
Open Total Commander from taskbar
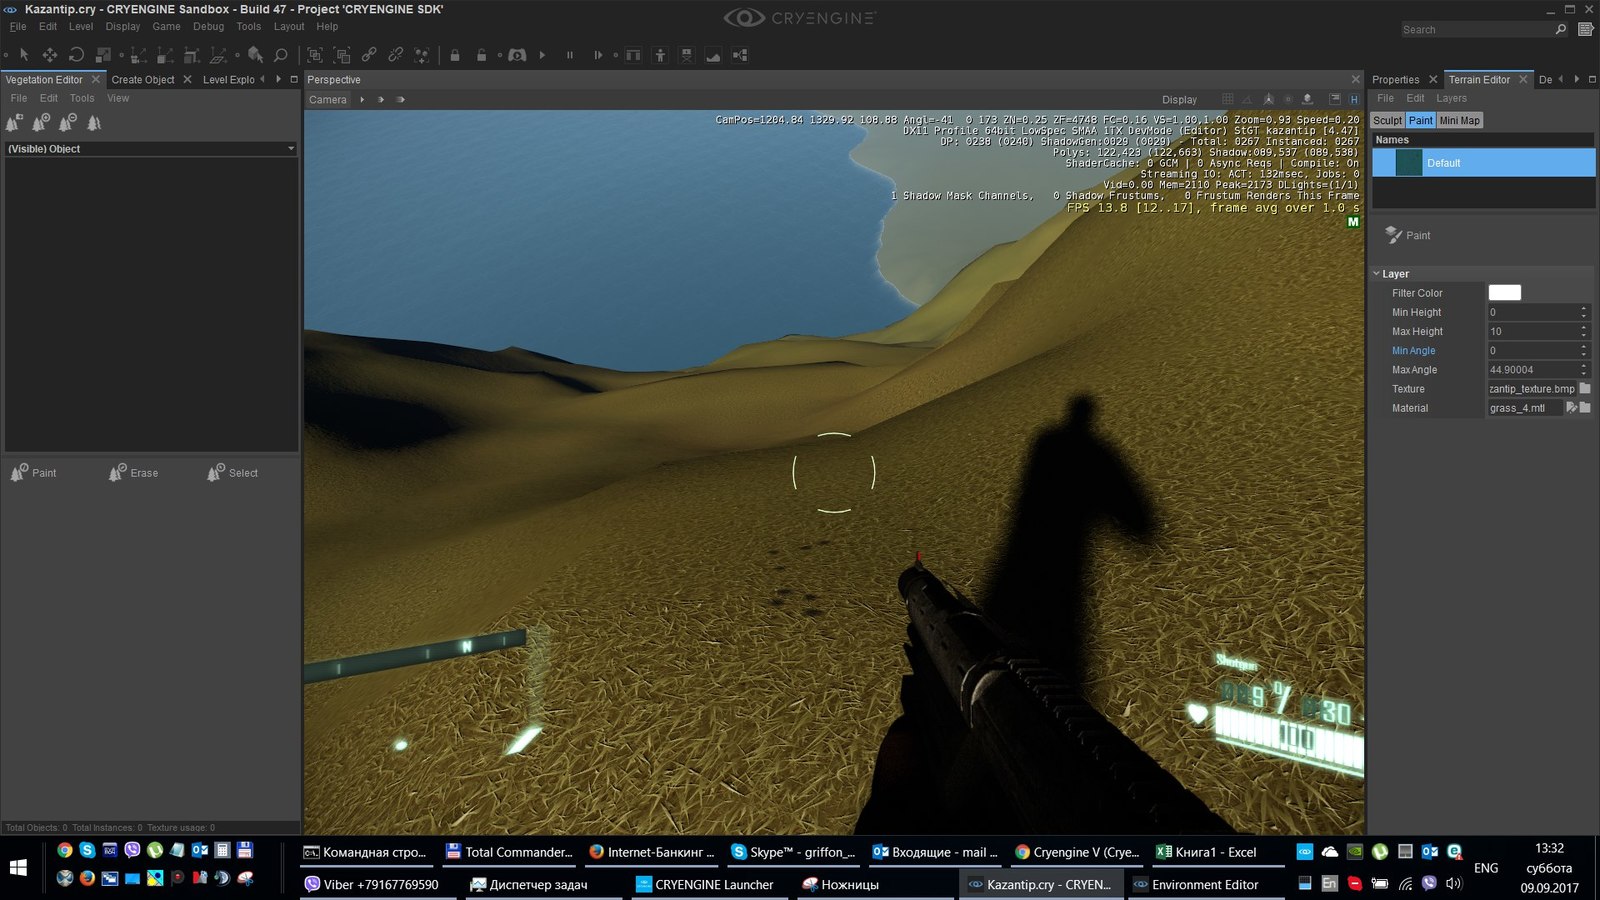(510, 852)
